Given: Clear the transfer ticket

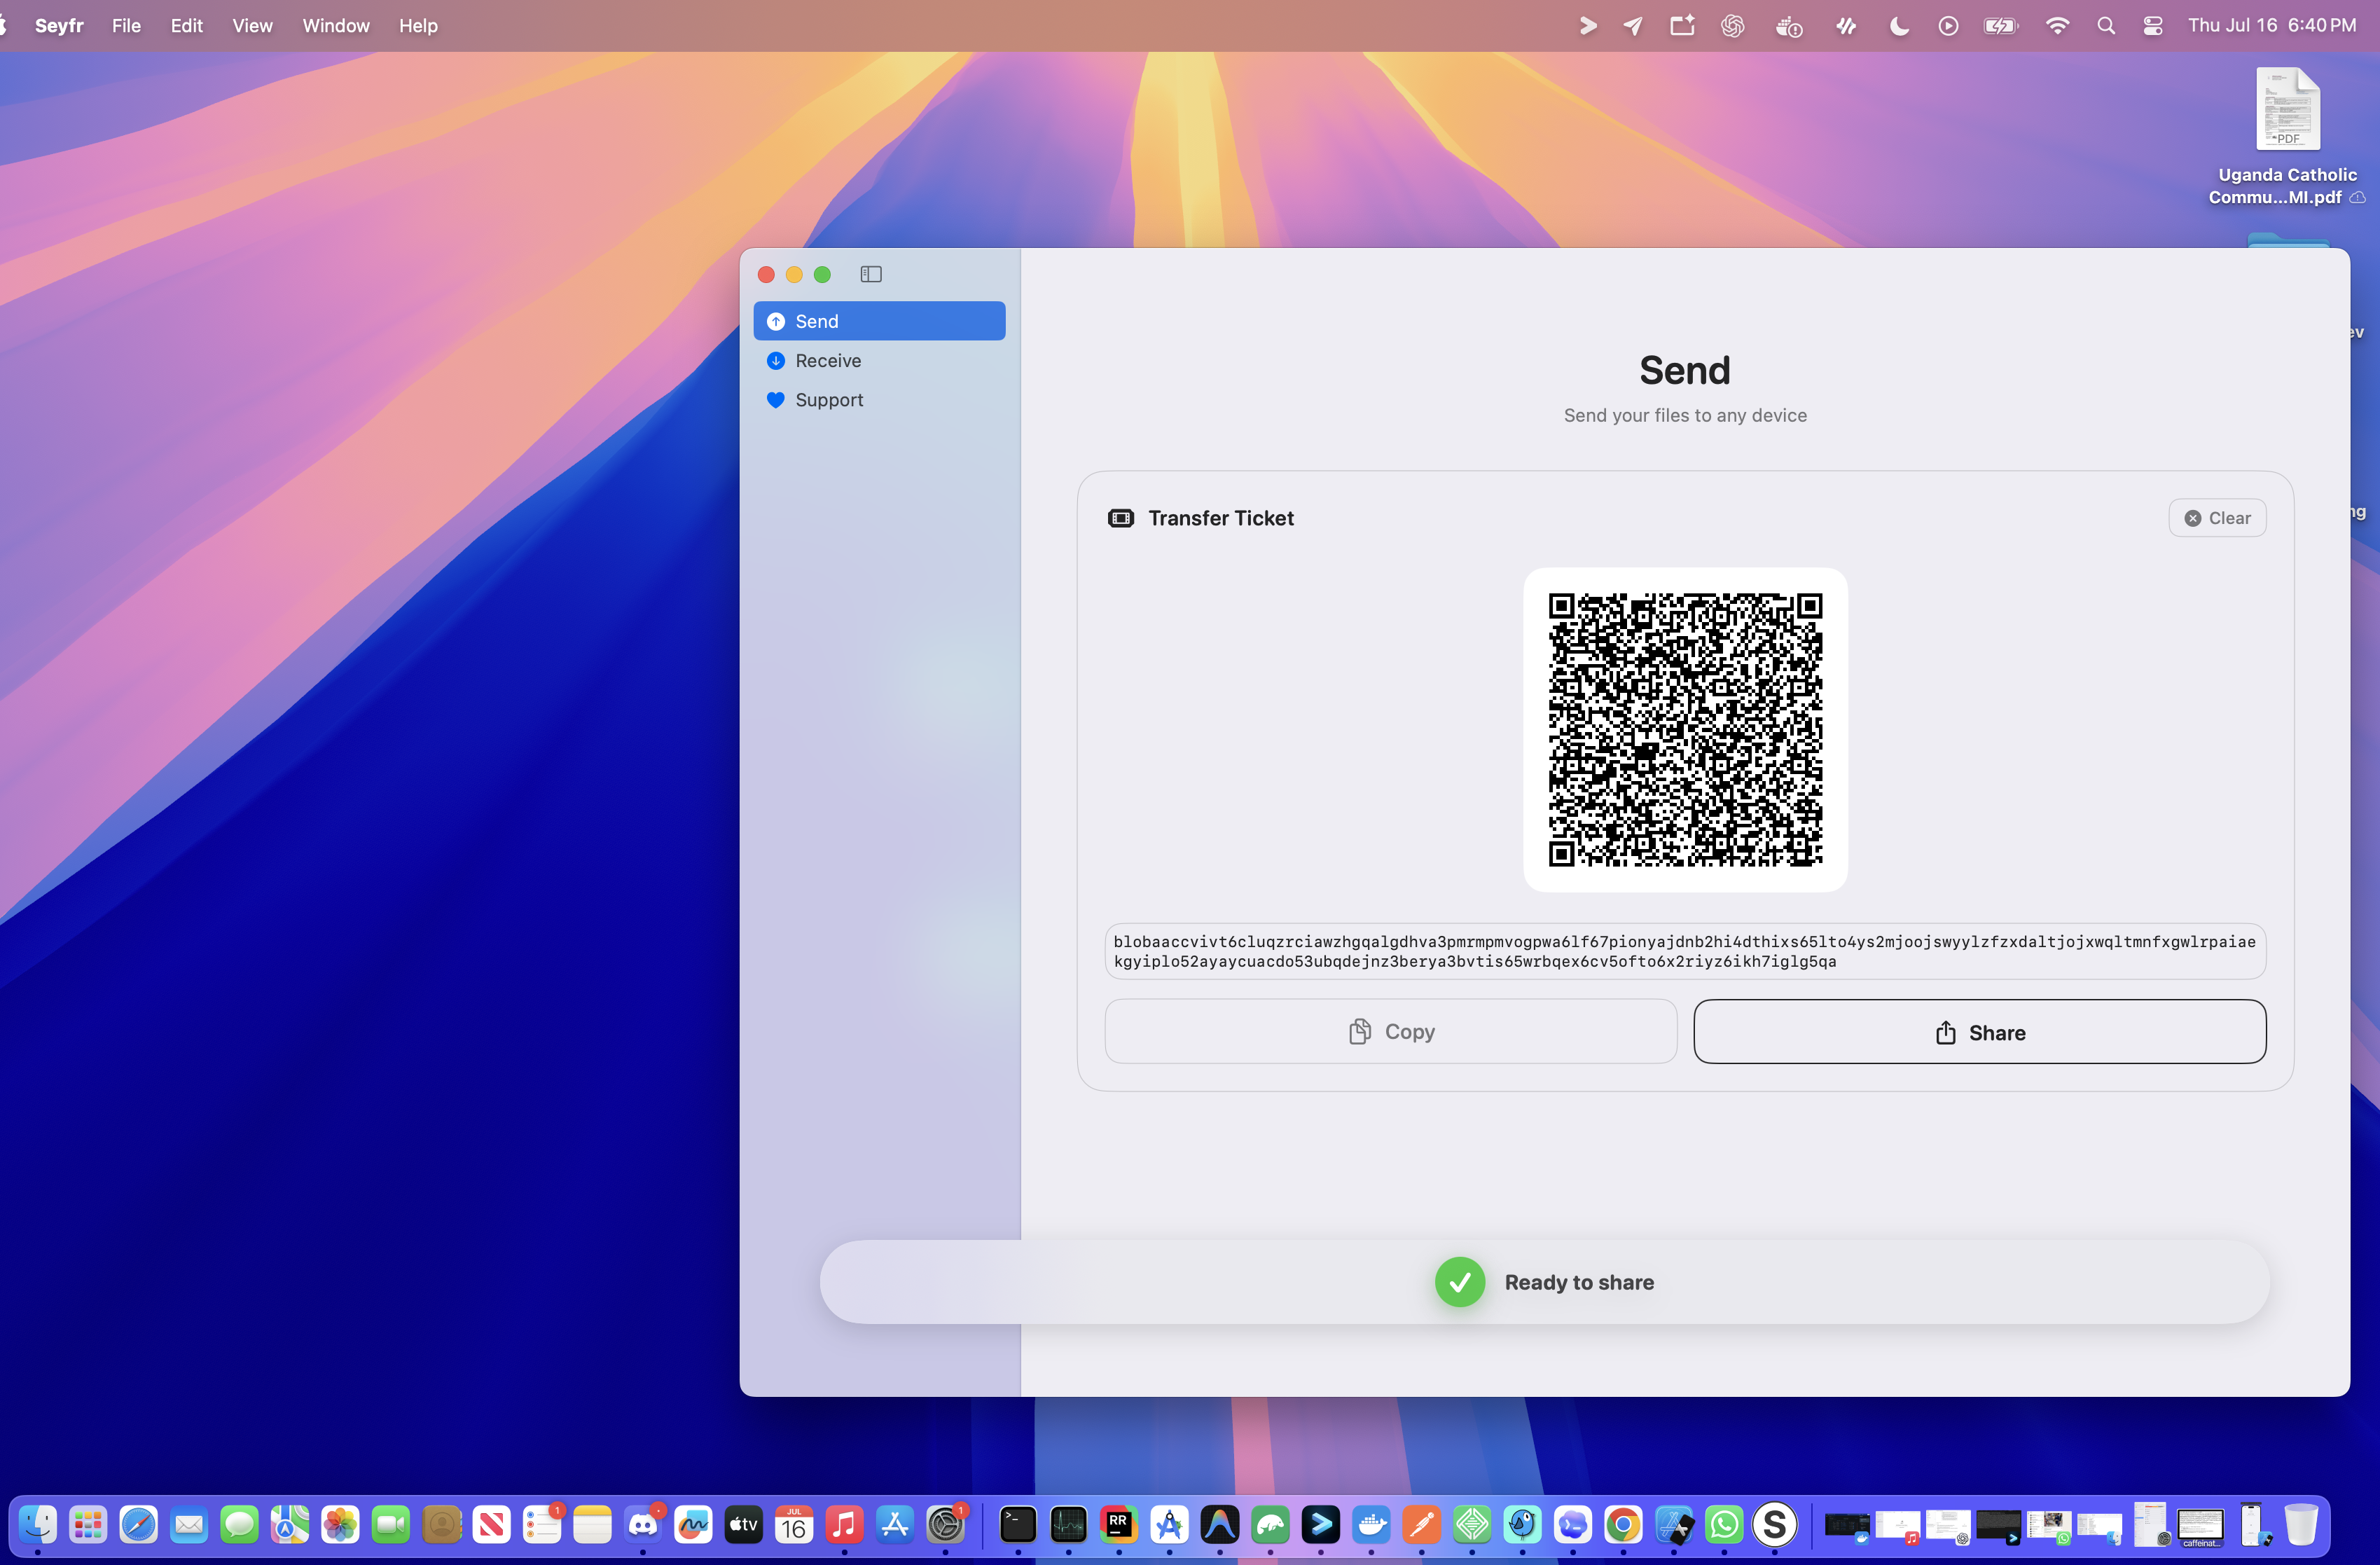Looking at the screenshot, I should pyautogui.click(x=2216, y=518).
